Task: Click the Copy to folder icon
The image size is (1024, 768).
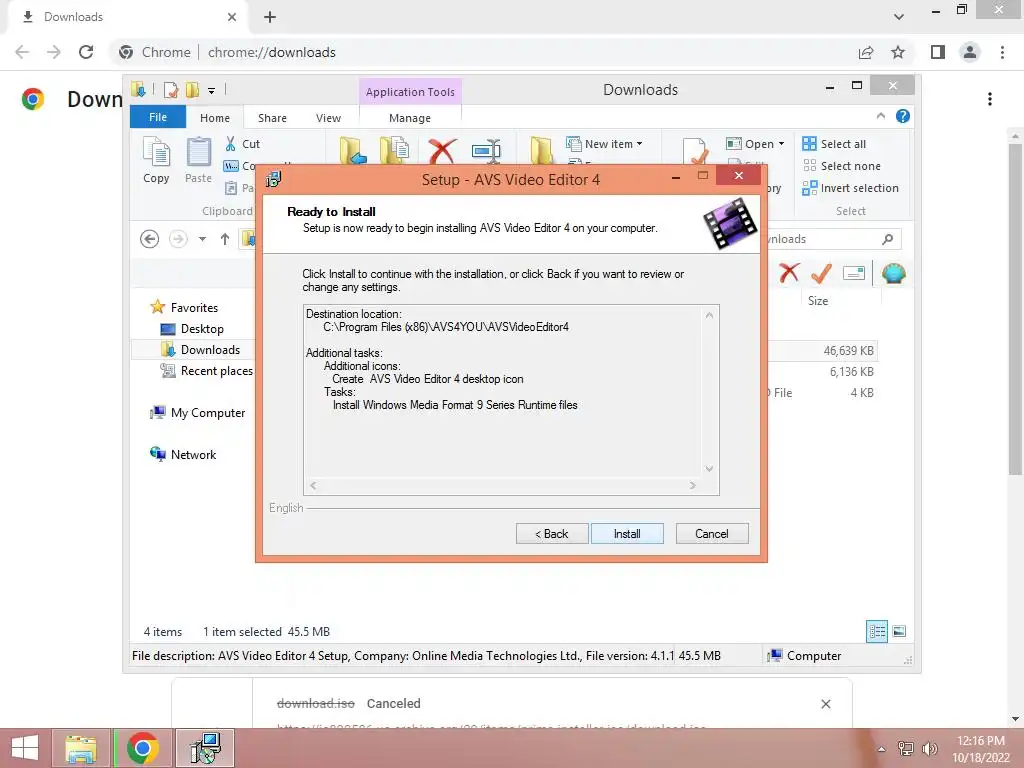Action: pyautogui.click(x=394, y=150)
